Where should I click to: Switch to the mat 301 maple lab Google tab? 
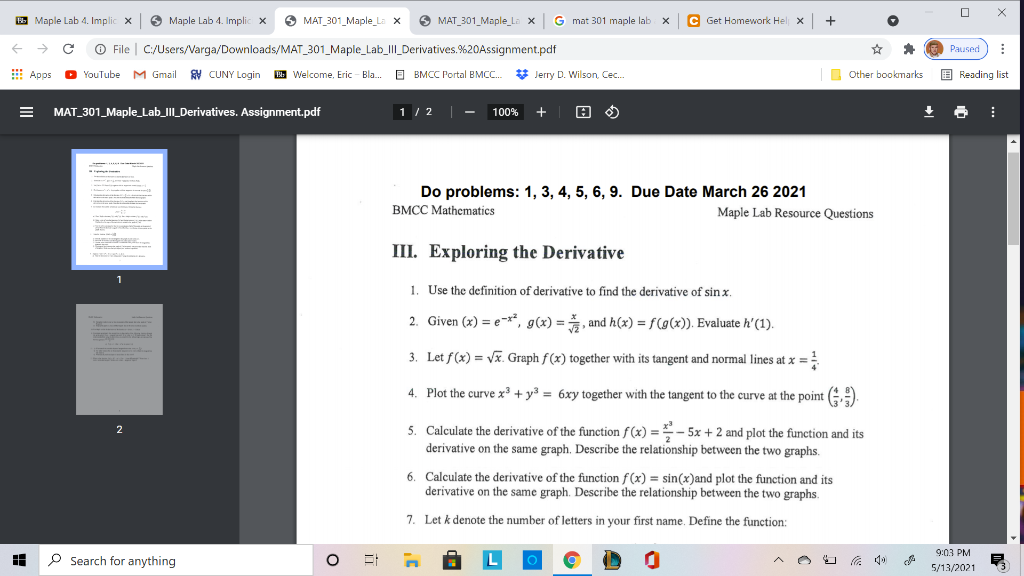(x=611, y=21)
